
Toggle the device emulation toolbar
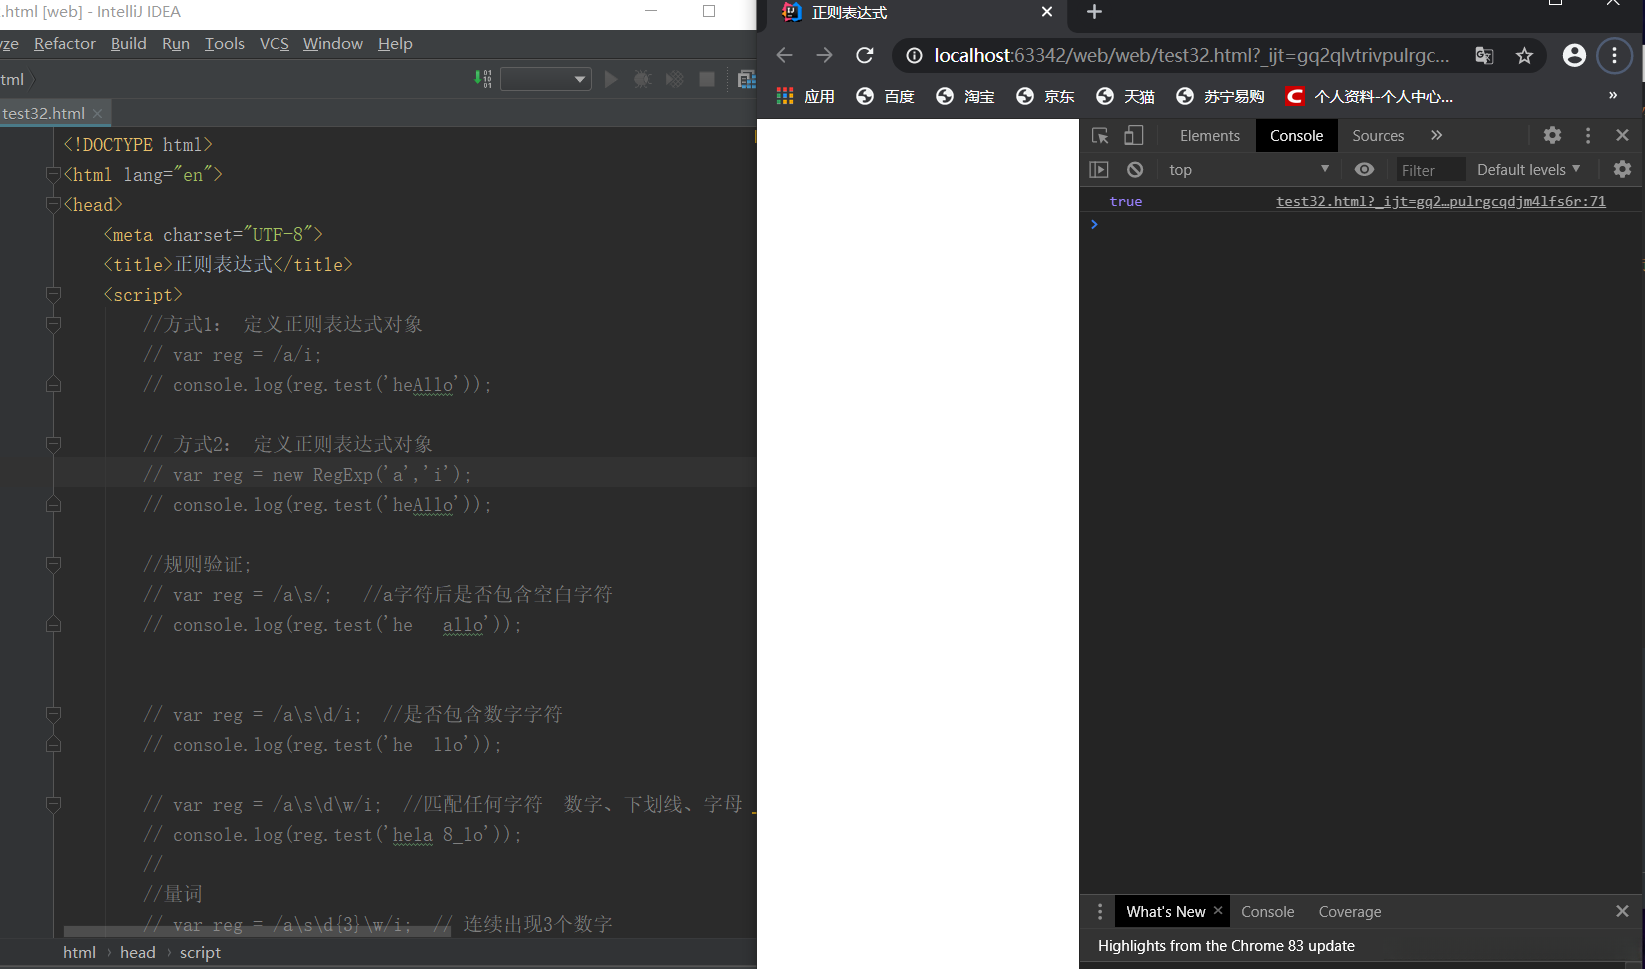click(x=1133, y=135)
